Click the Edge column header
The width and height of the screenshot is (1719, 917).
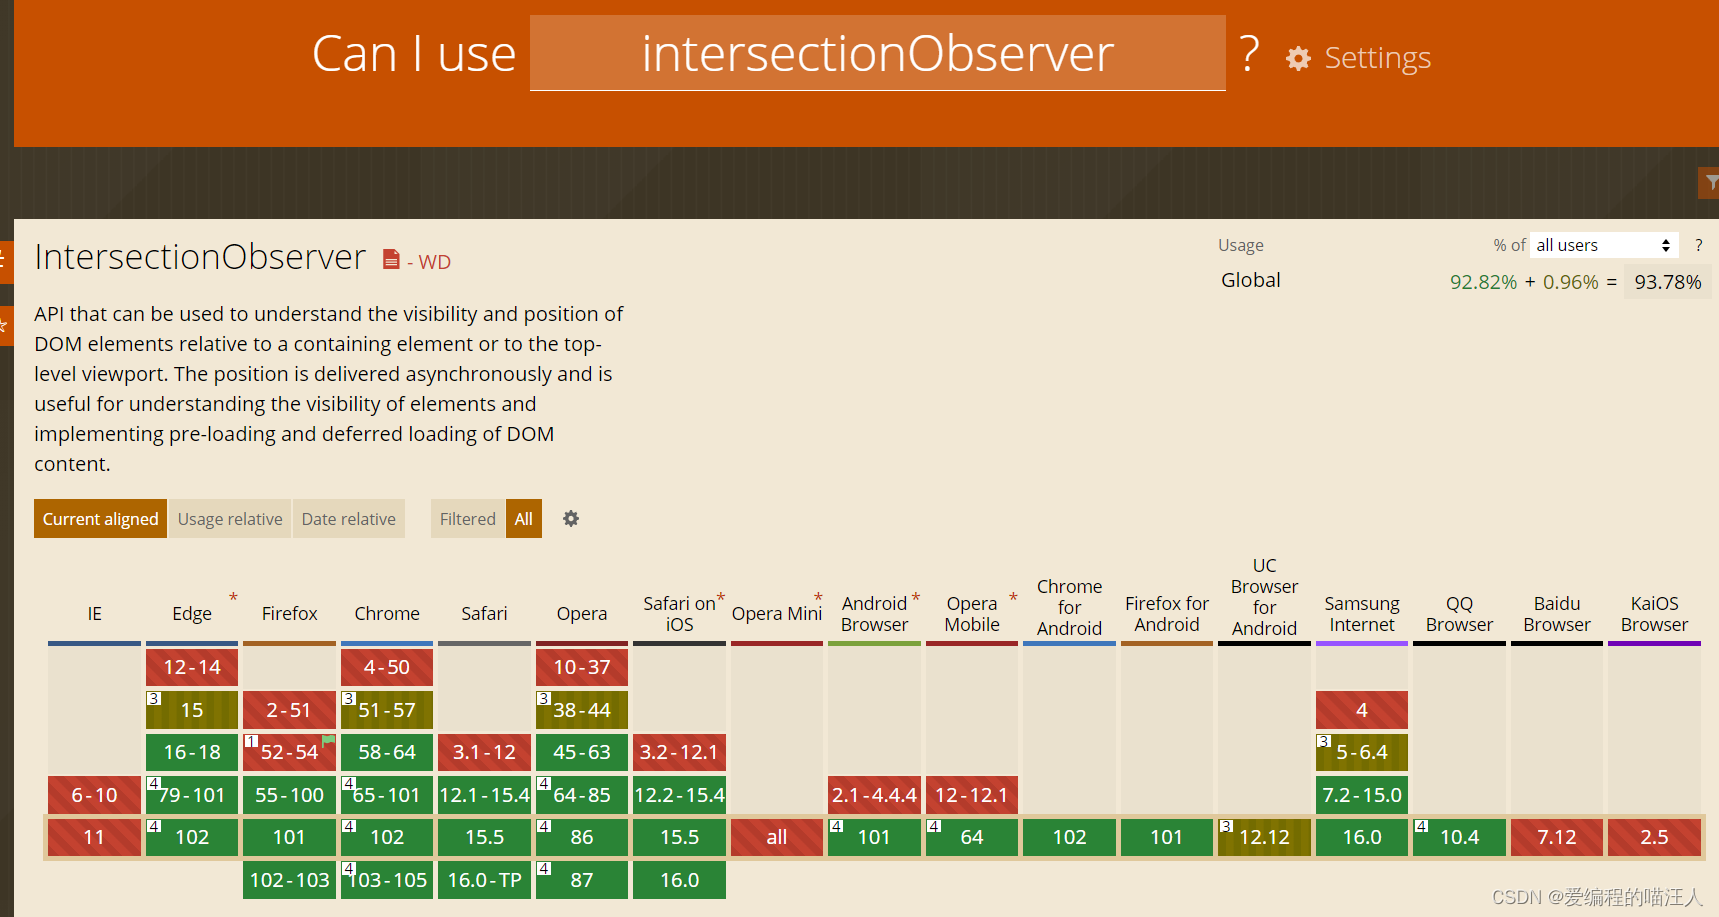pos(192,614)
